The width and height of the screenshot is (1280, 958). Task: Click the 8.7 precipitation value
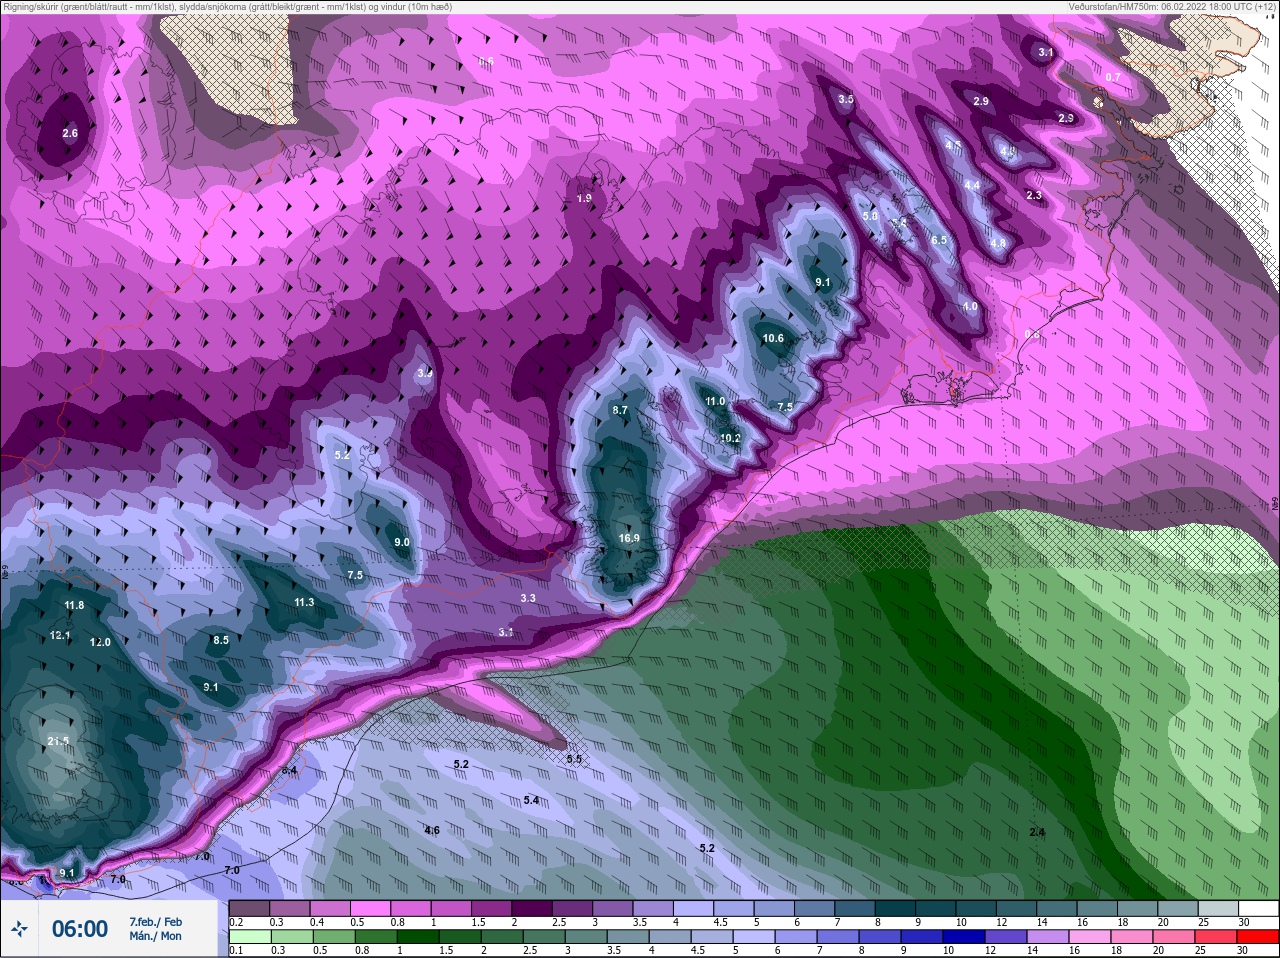pos(620,410)
